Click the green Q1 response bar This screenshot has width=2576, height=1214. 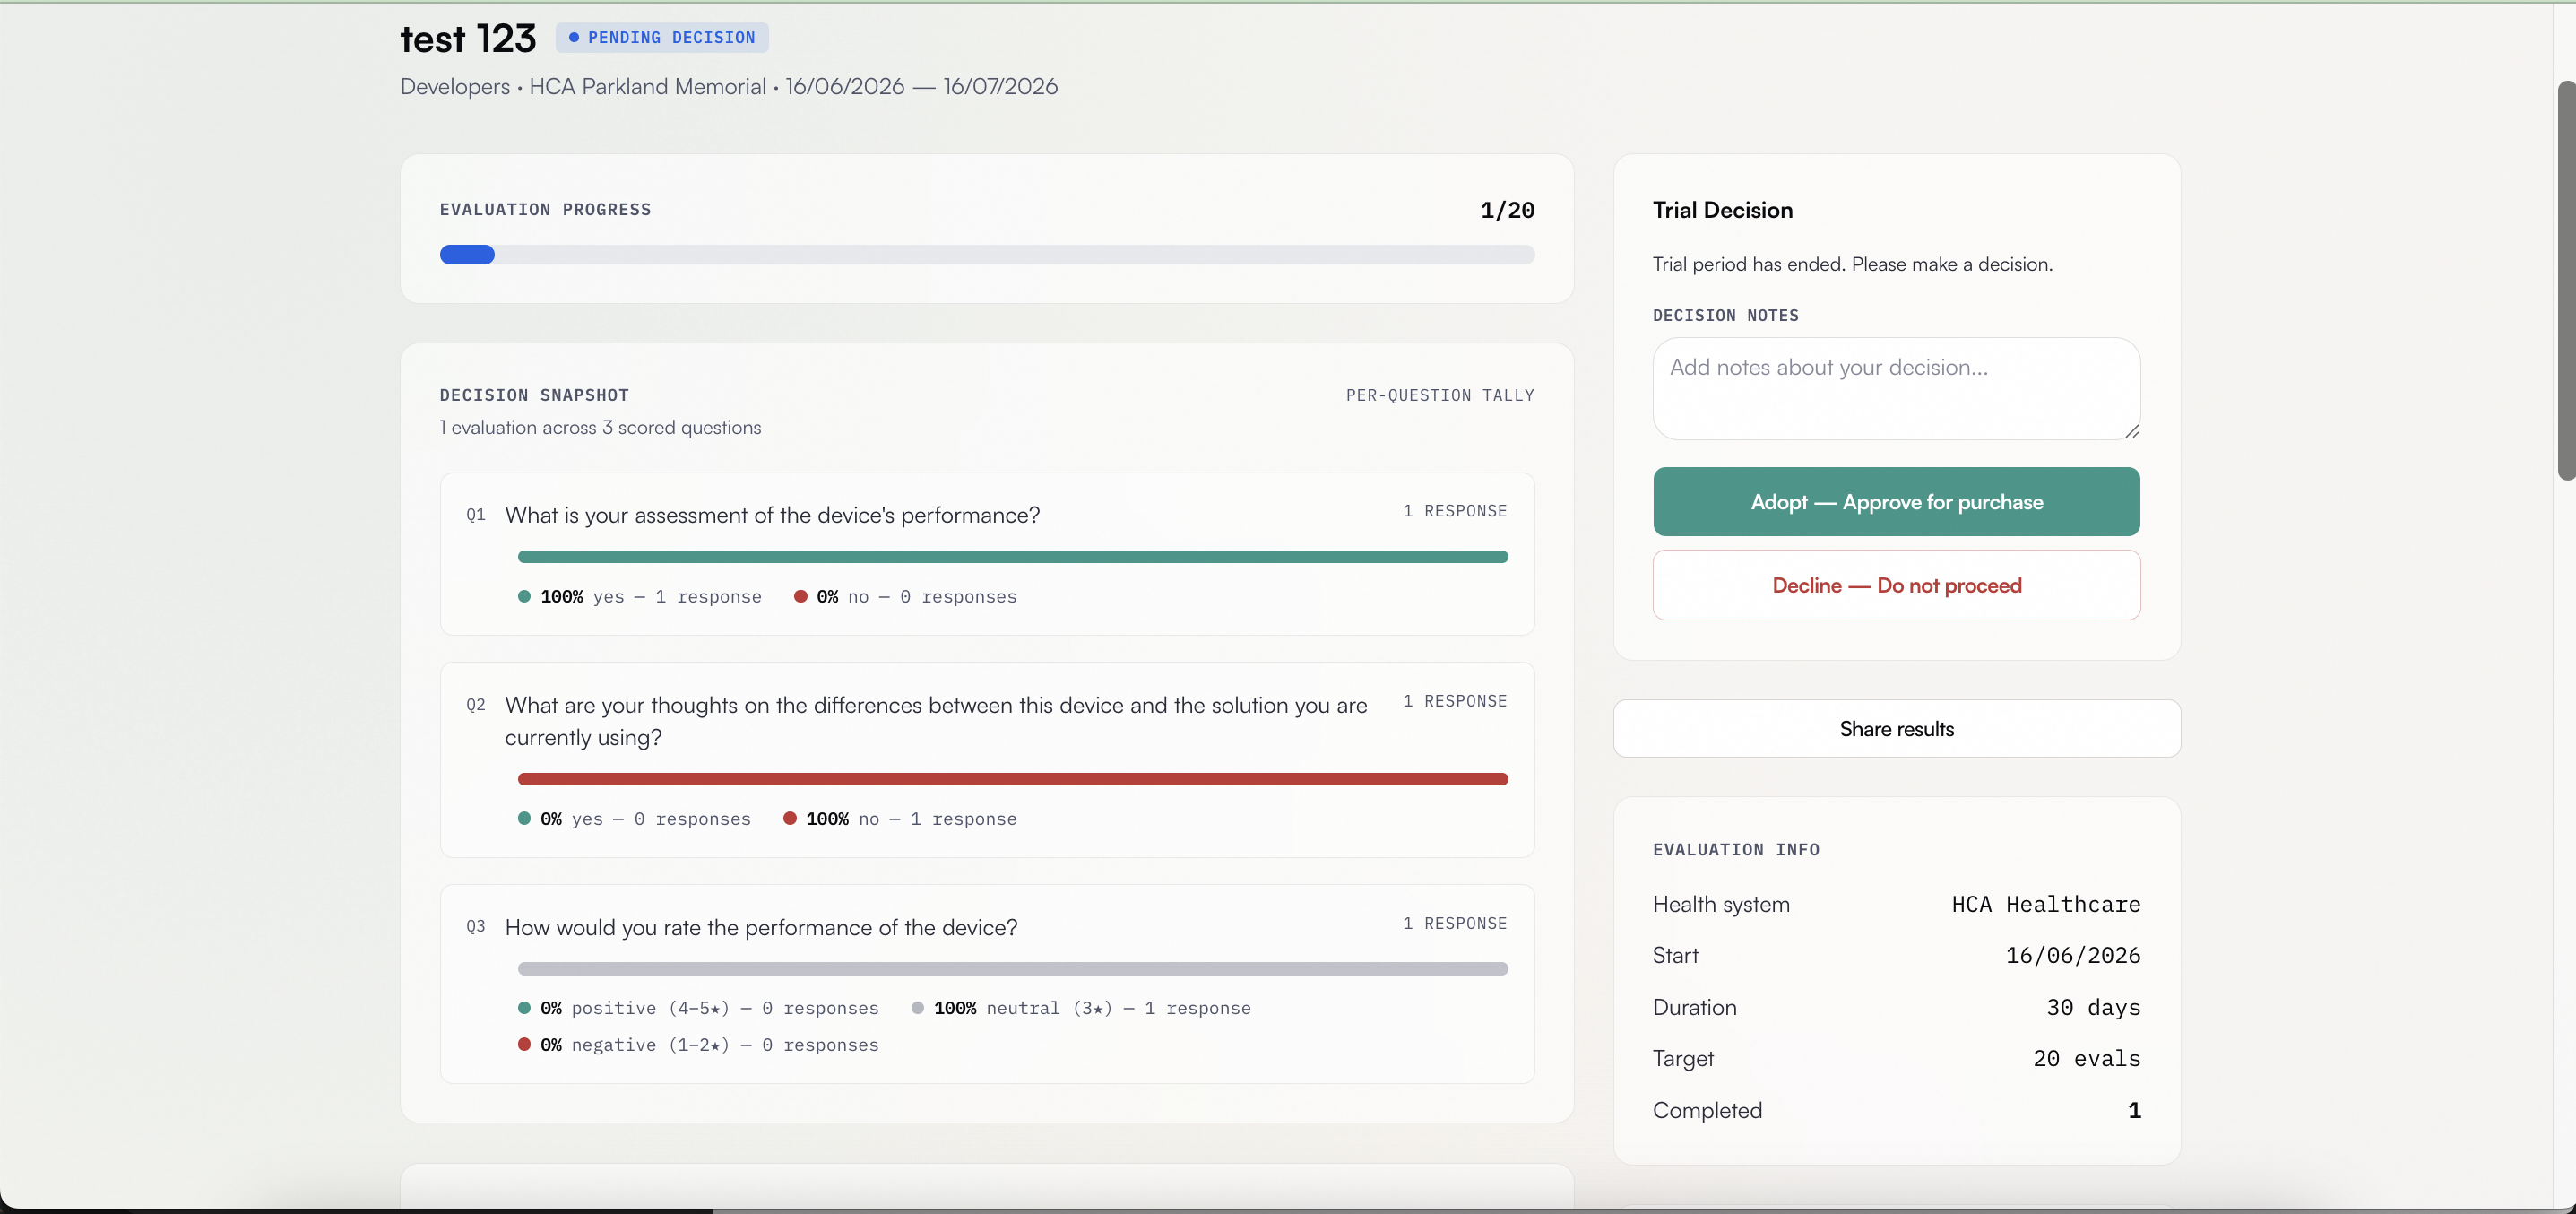click(x=1012, y=557)
